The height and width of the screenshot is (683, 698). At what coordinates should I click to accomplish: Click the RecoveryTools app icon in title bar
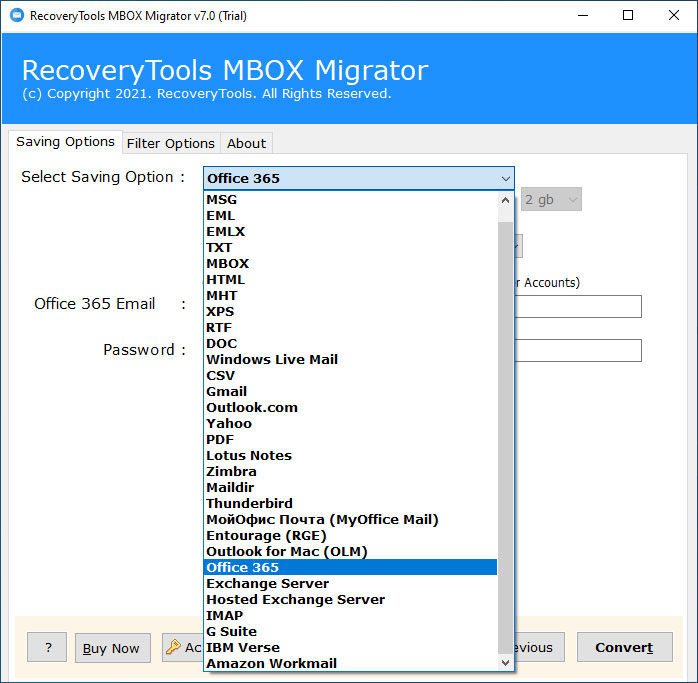[17, 16]
